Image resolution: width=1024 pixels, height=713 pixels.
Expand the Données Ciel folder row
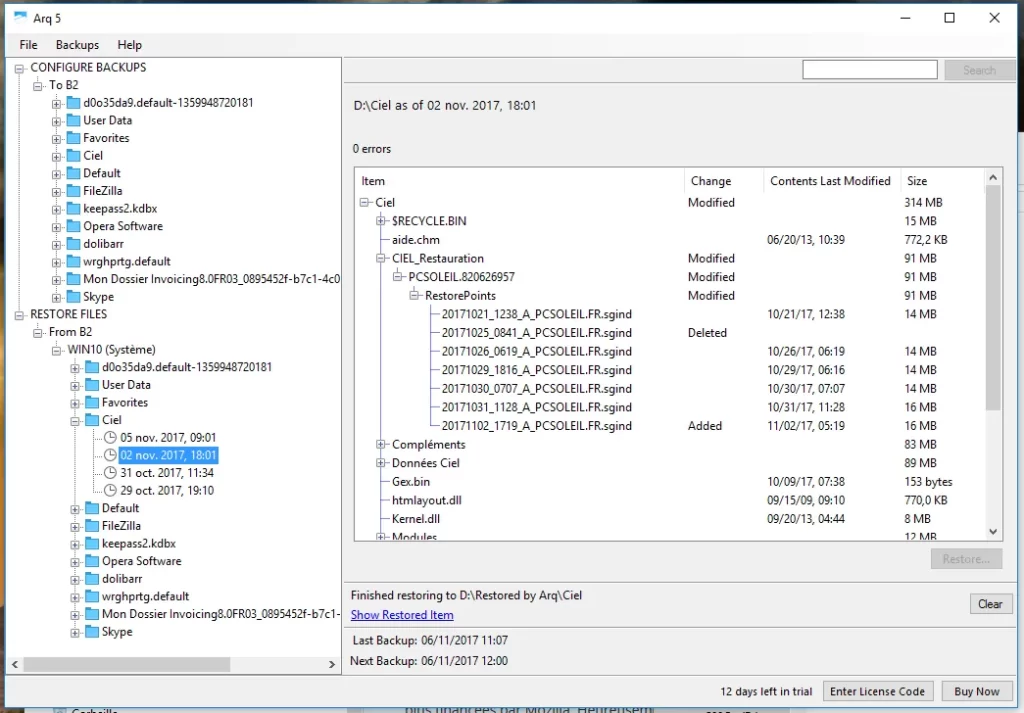(x=381, y=463)
